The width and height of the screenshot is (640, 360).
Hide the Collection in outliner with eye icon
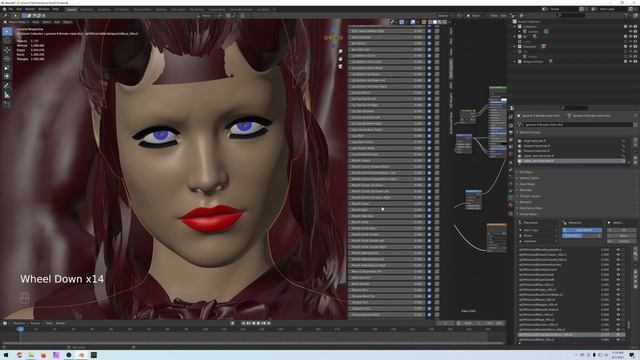(x=630, y=27)
